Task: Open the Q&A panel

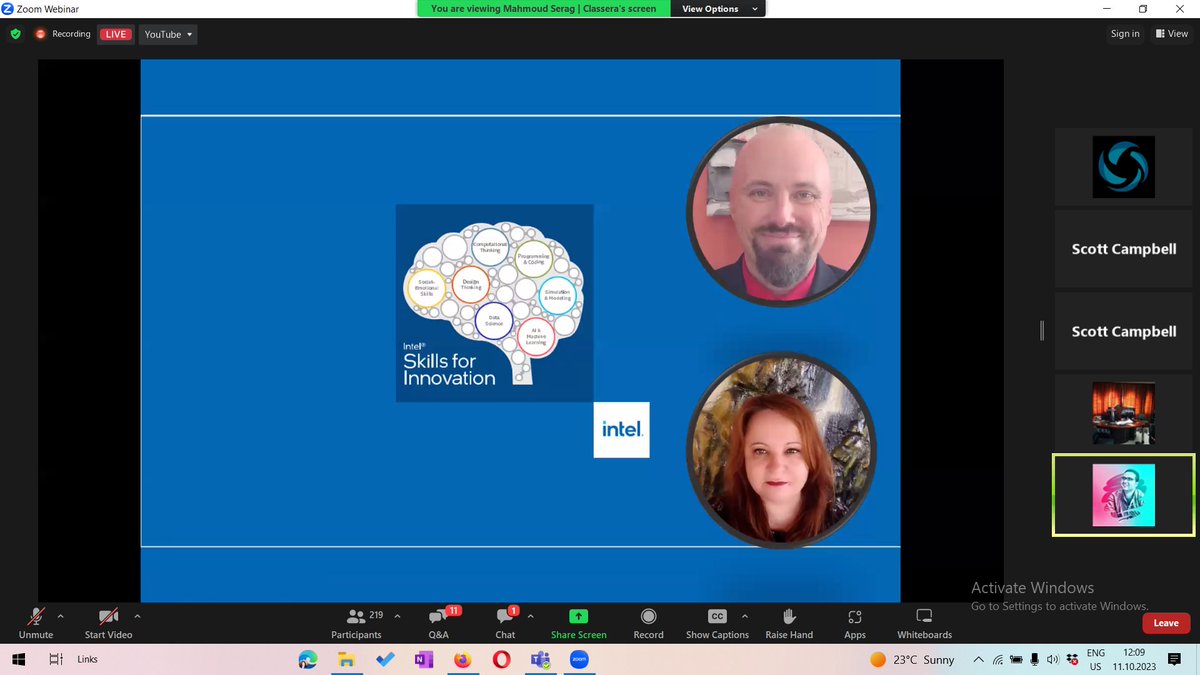Action: (x=438, y=622)
